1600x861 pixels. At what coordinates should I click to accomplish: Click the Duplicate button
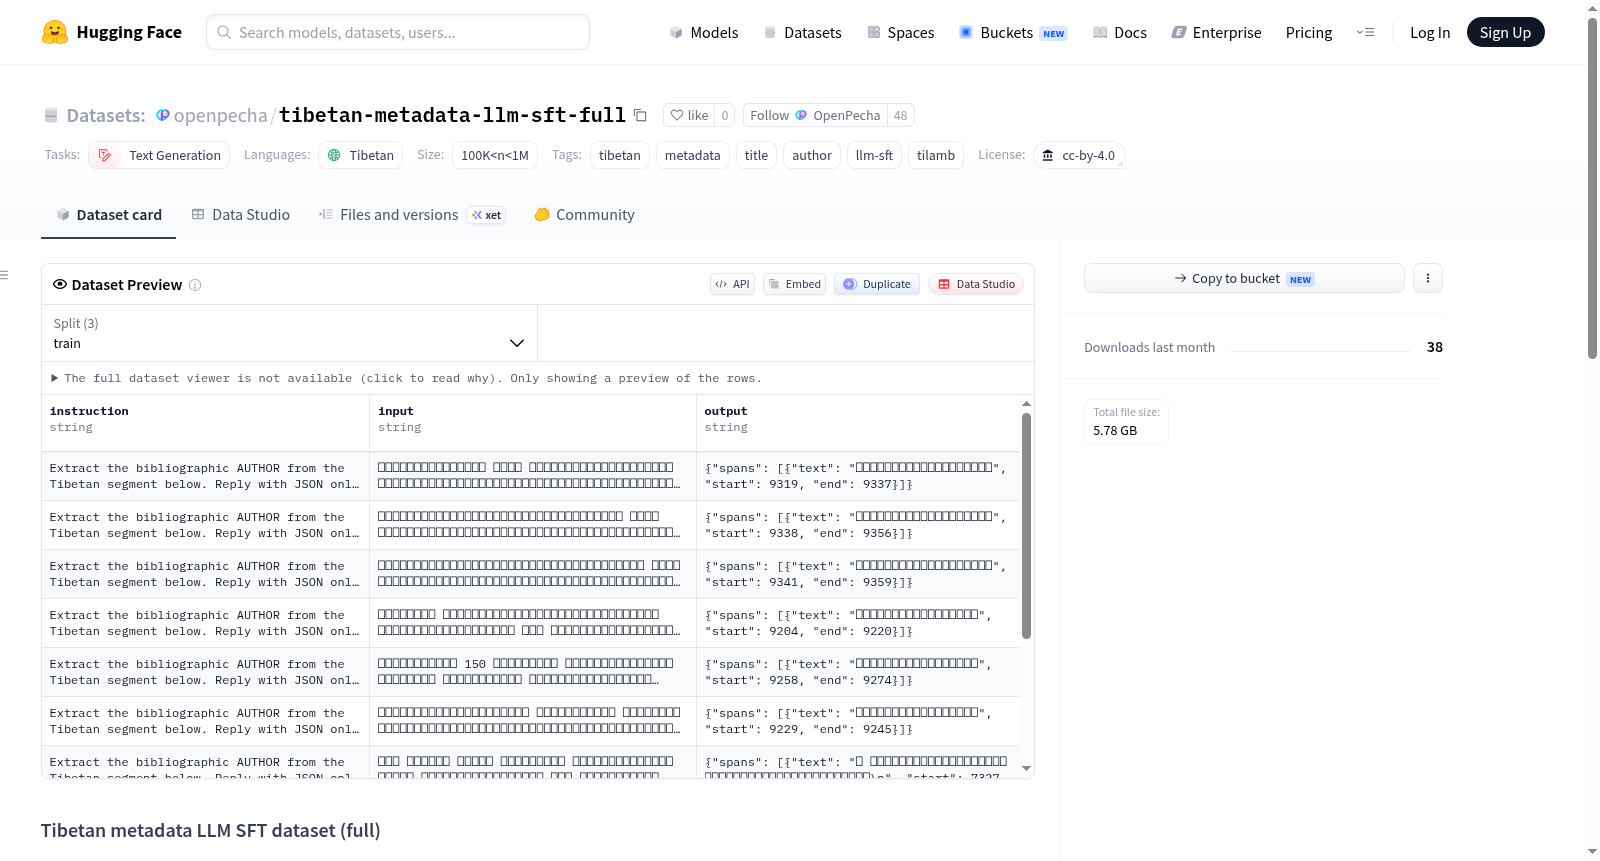click(877, 284)
